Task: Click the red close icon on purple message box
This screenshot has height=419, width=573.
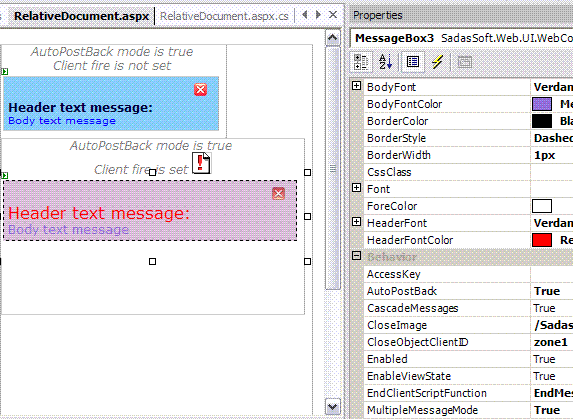Action: pyautogui.click(x=278, y=194)
